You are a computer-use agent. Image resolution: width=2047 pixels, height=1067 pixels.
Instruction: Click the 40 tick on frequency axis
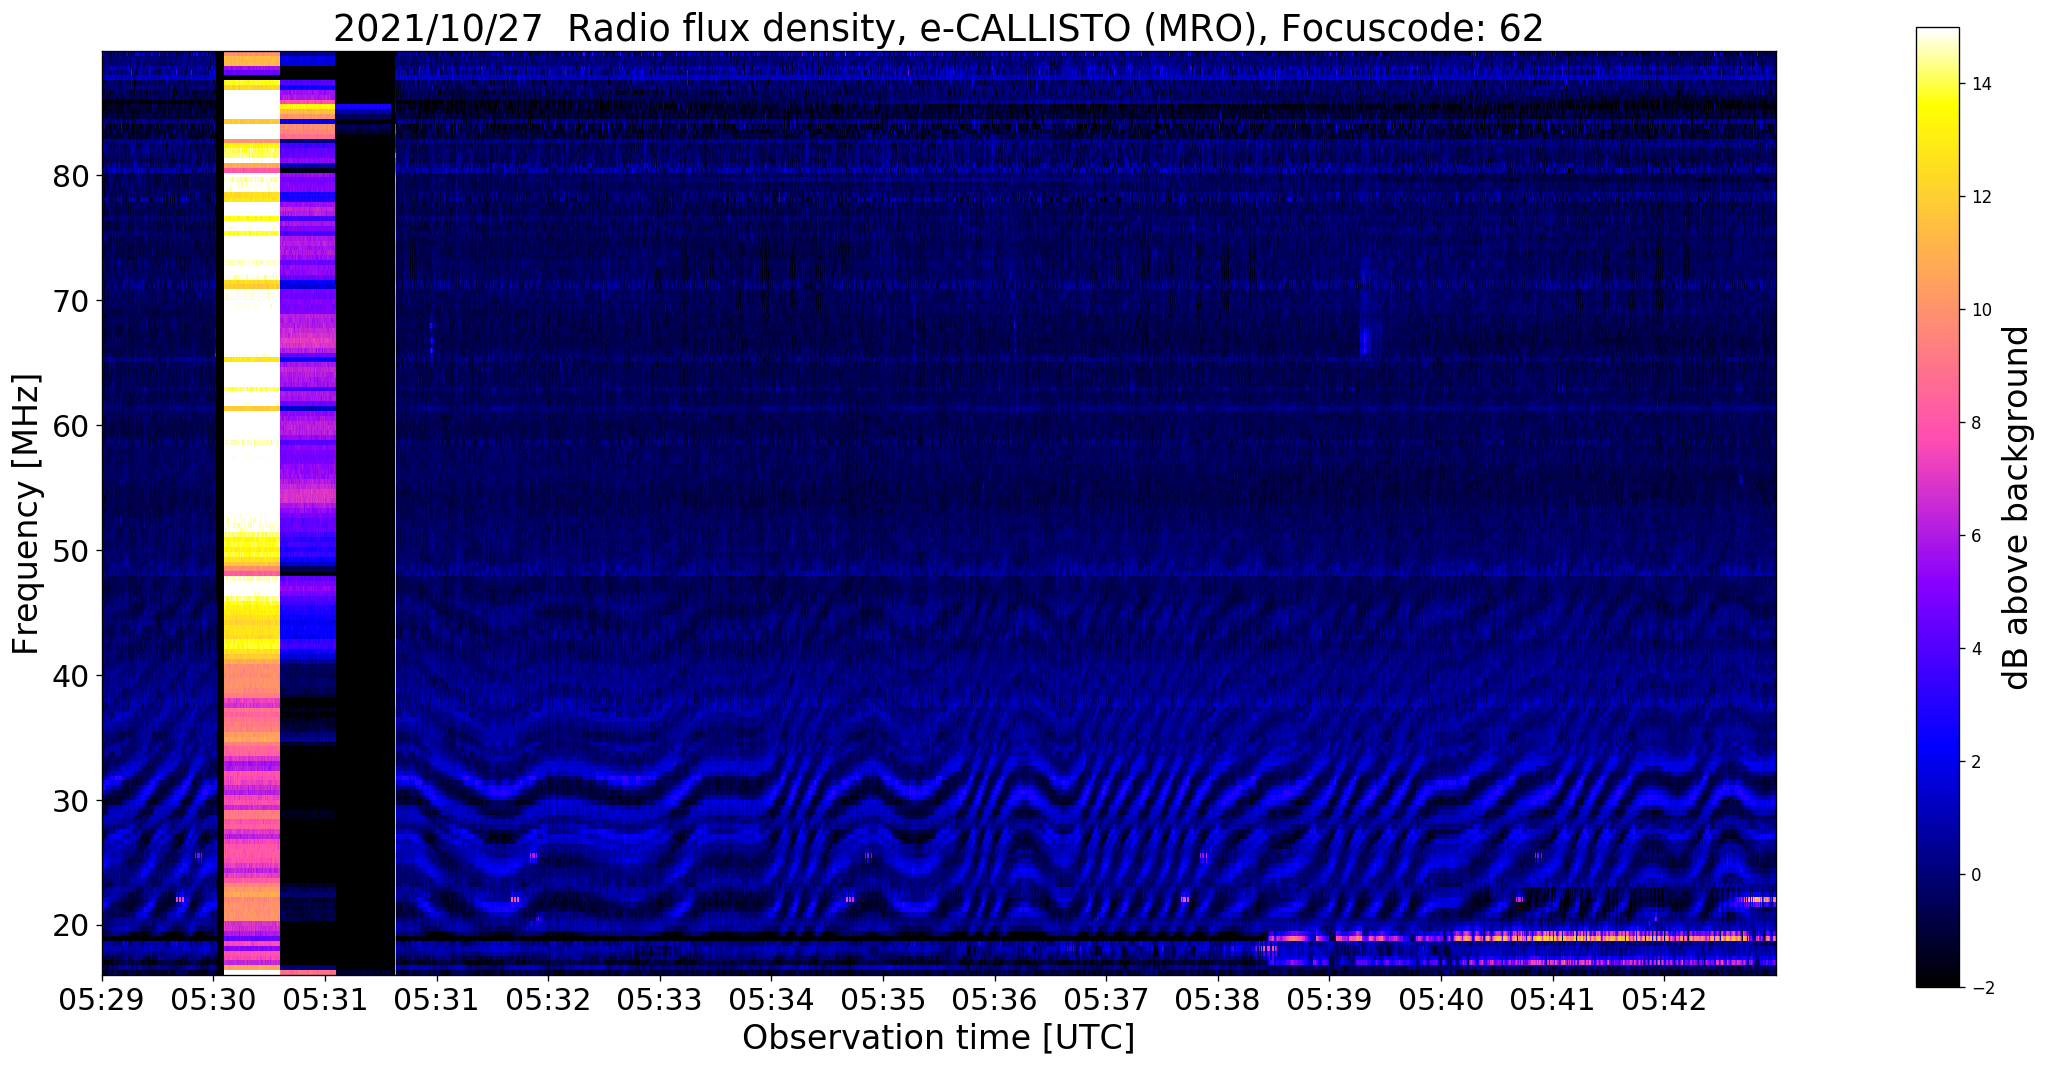[71, 677]
